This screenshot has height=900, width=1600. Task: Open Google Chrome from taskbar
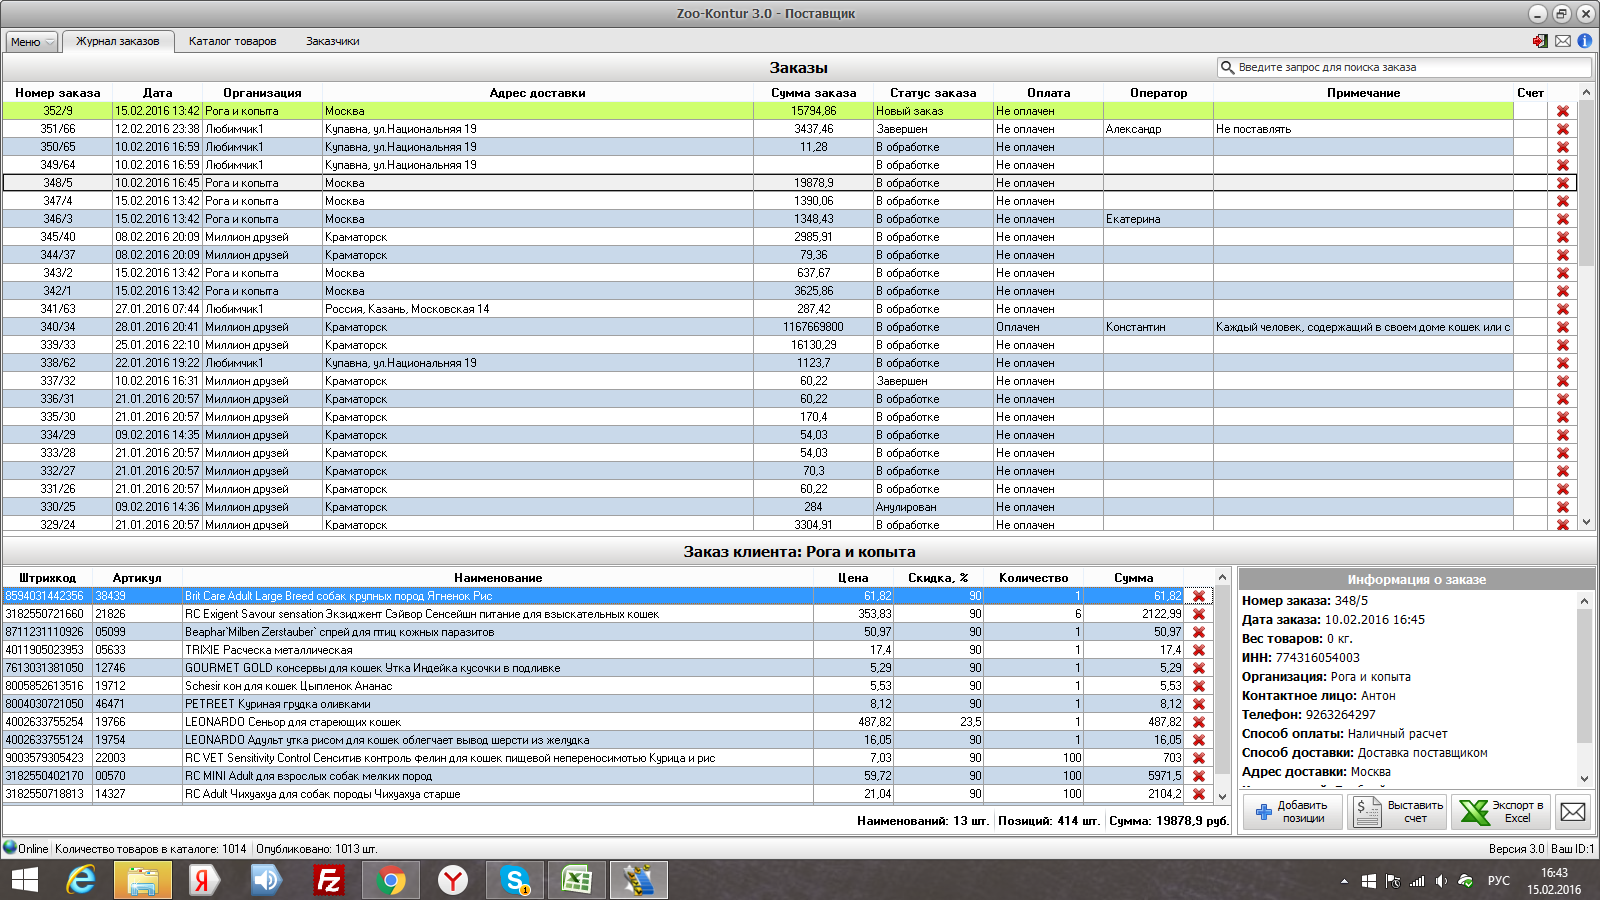click(x=391, y=880)
